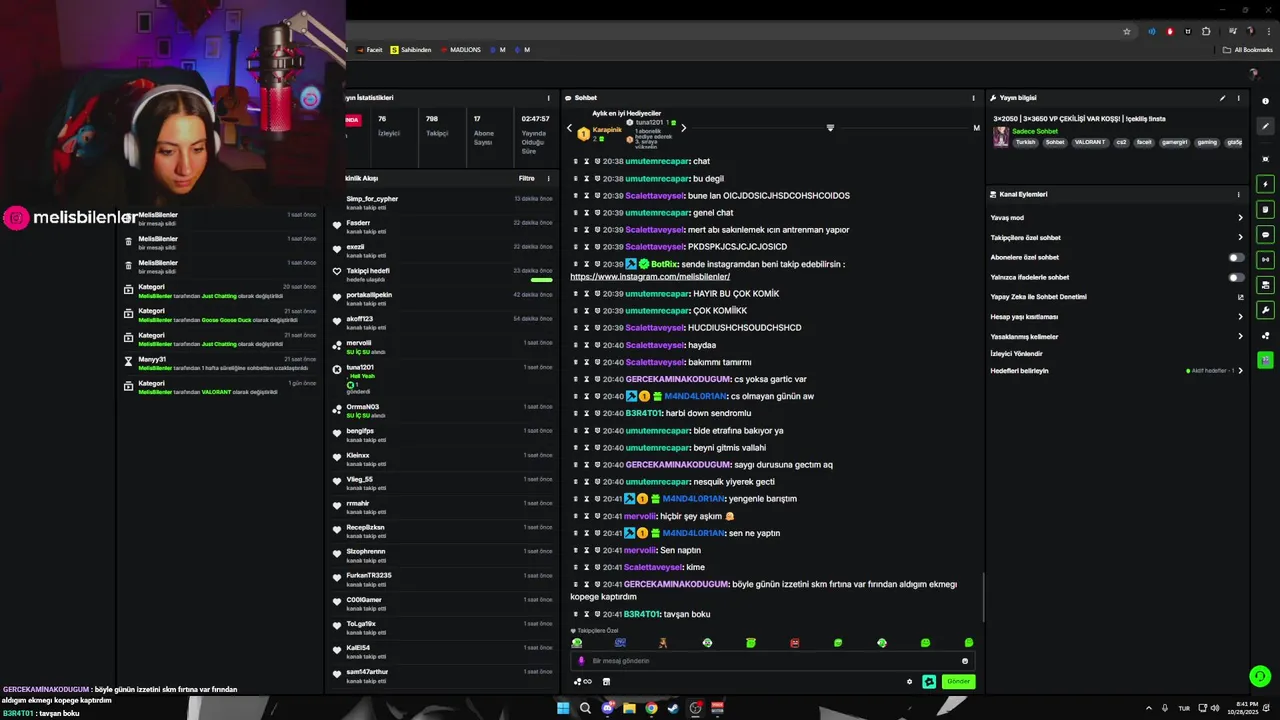Image resolution: width=1280 pixels, height=720 pixels.
Task: Open the Filtre dropdown in activity feed
Action: tap(526, 178)
